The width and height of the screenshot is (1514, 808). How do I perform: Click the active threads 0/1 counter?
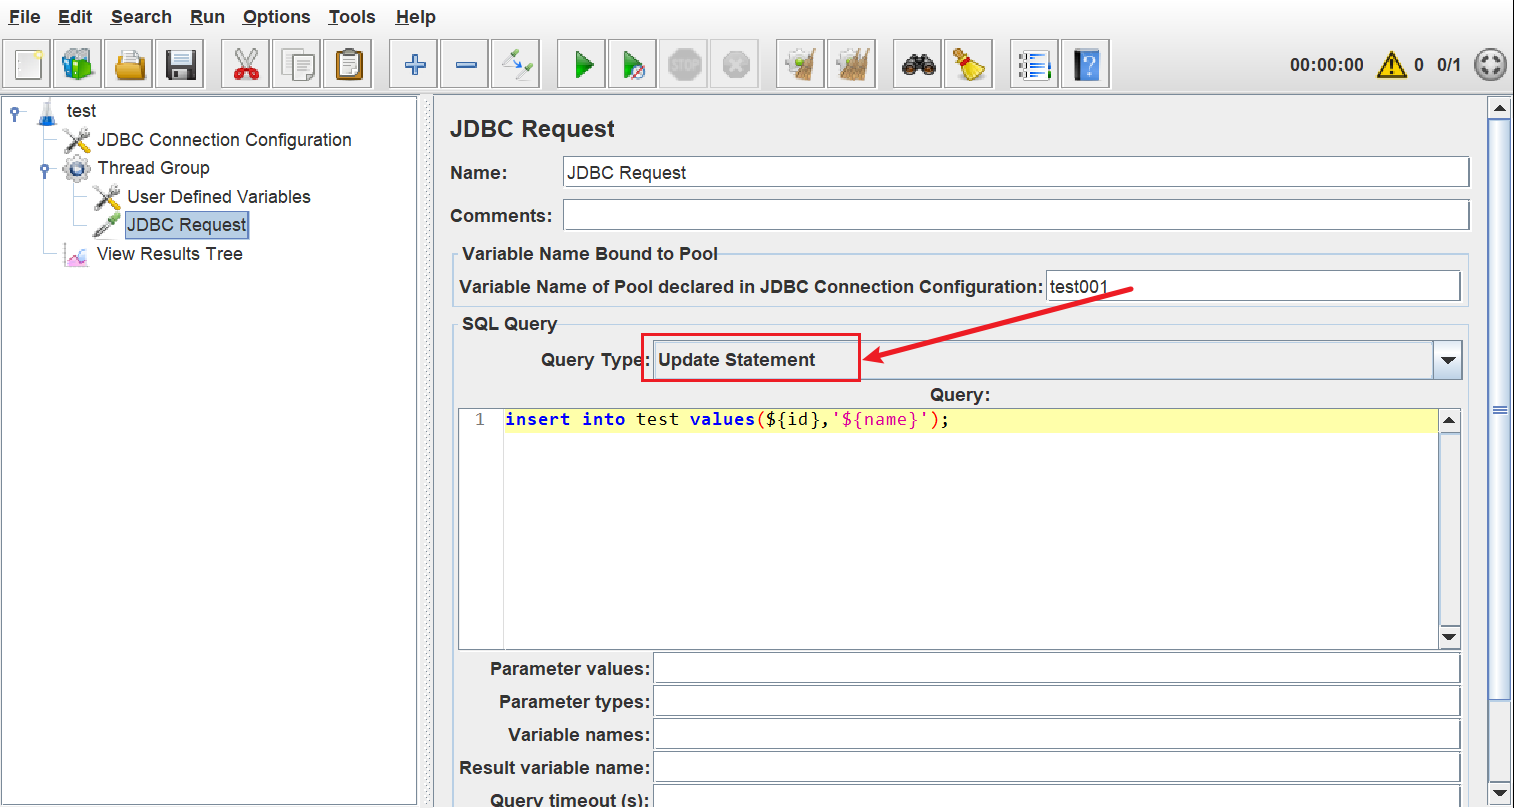click(1449, 65)
